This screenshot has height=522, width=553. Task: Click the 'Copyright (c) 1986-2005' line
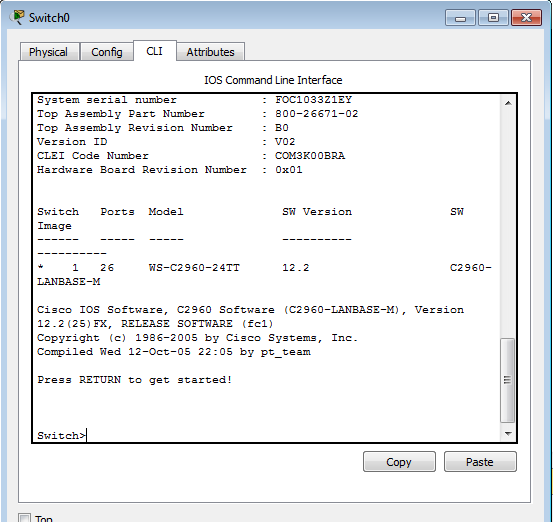click(x=197, y=338)
